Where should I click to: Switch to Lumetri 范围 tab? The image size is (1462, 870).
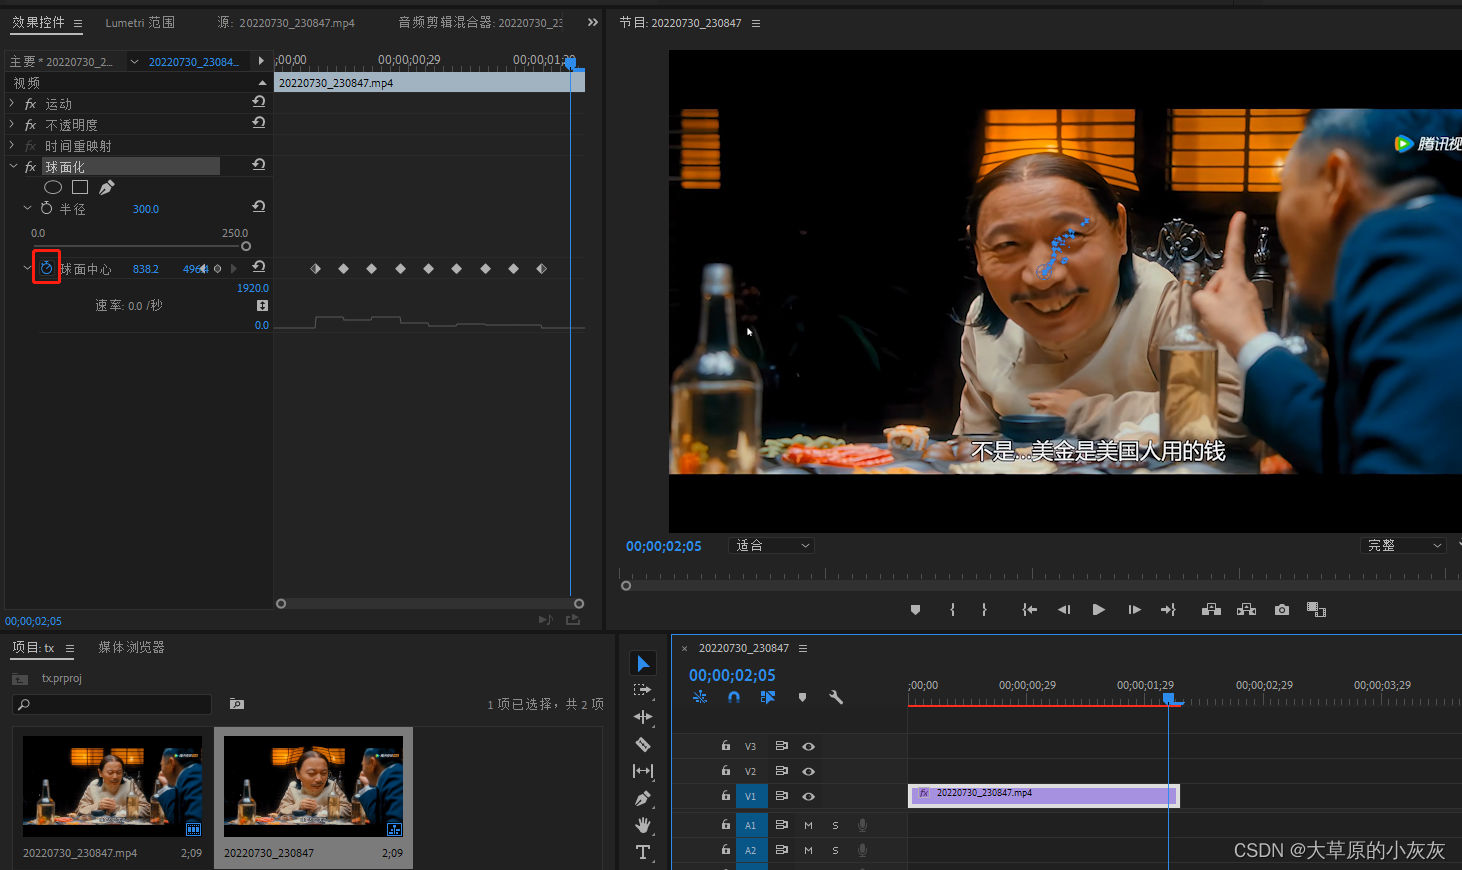pyautogui.click(x=140, y=22)
